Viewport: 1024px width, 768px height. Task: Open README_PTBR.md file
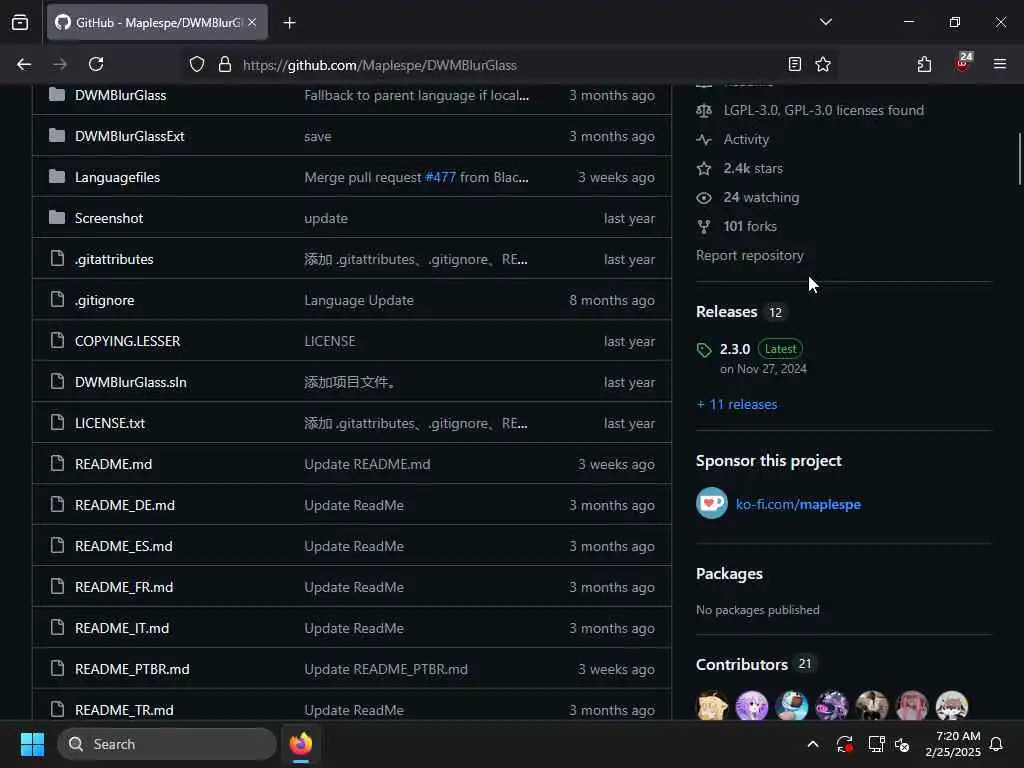(x=133, y=669)
